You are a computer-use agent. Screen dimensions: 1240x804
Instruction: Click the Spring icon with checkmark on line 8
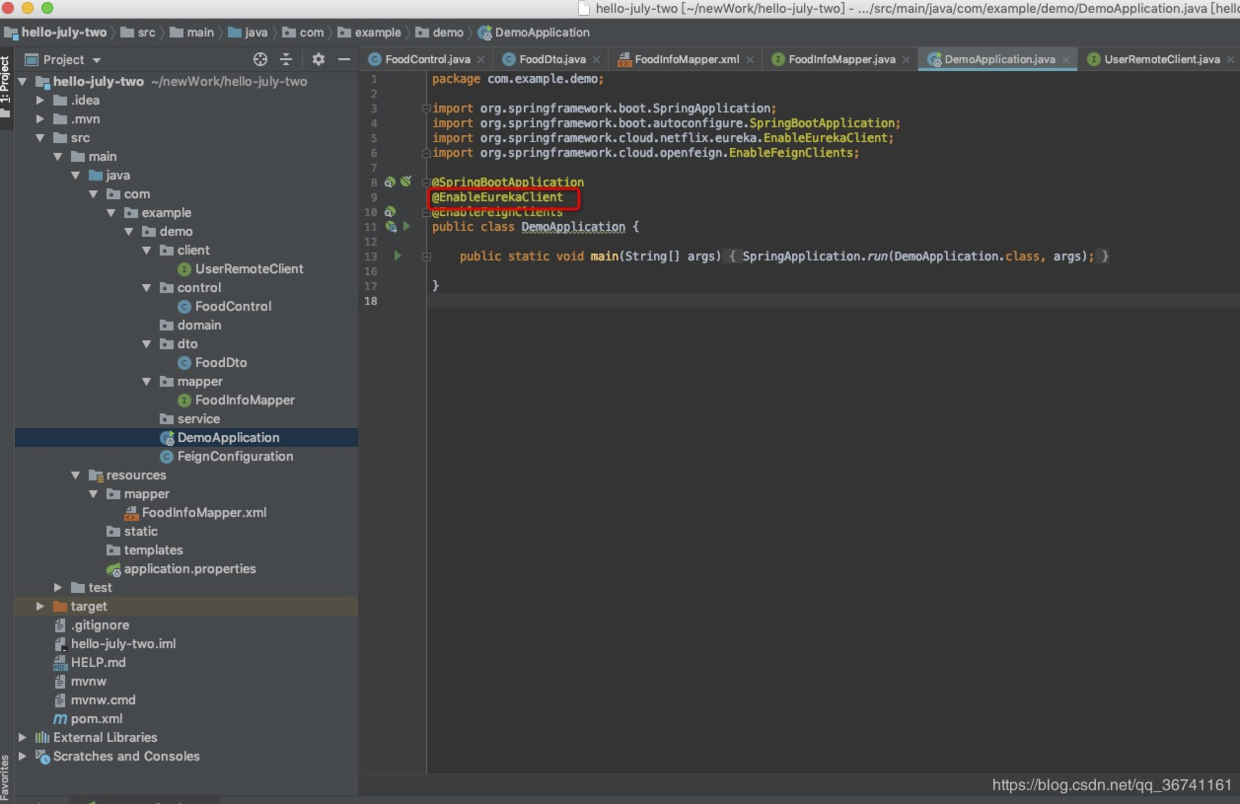click(x=405, y=182)
